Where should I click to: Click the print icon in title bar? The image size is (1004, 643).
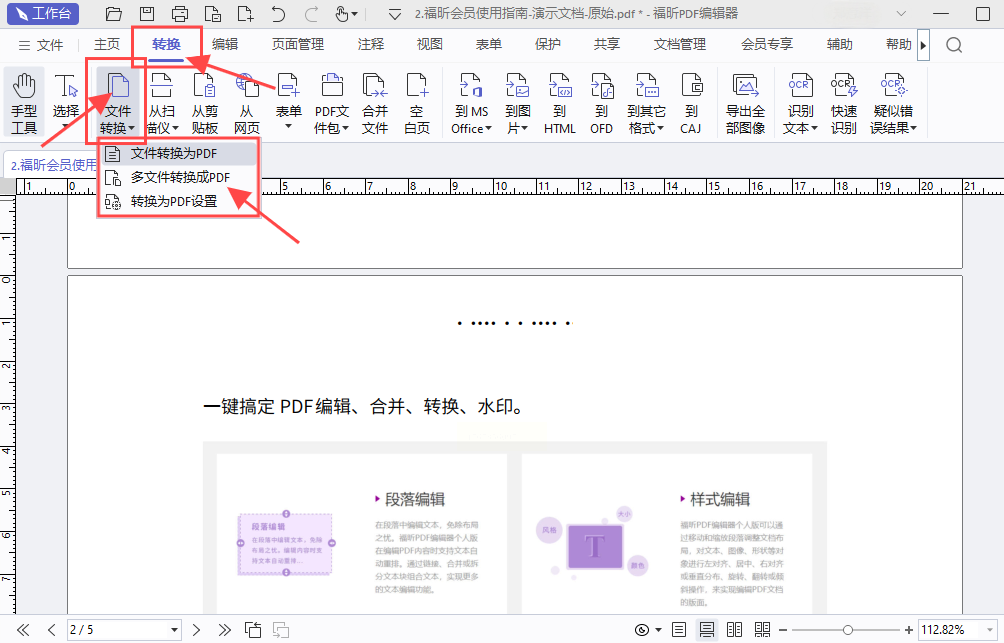[x=180, y=14]
